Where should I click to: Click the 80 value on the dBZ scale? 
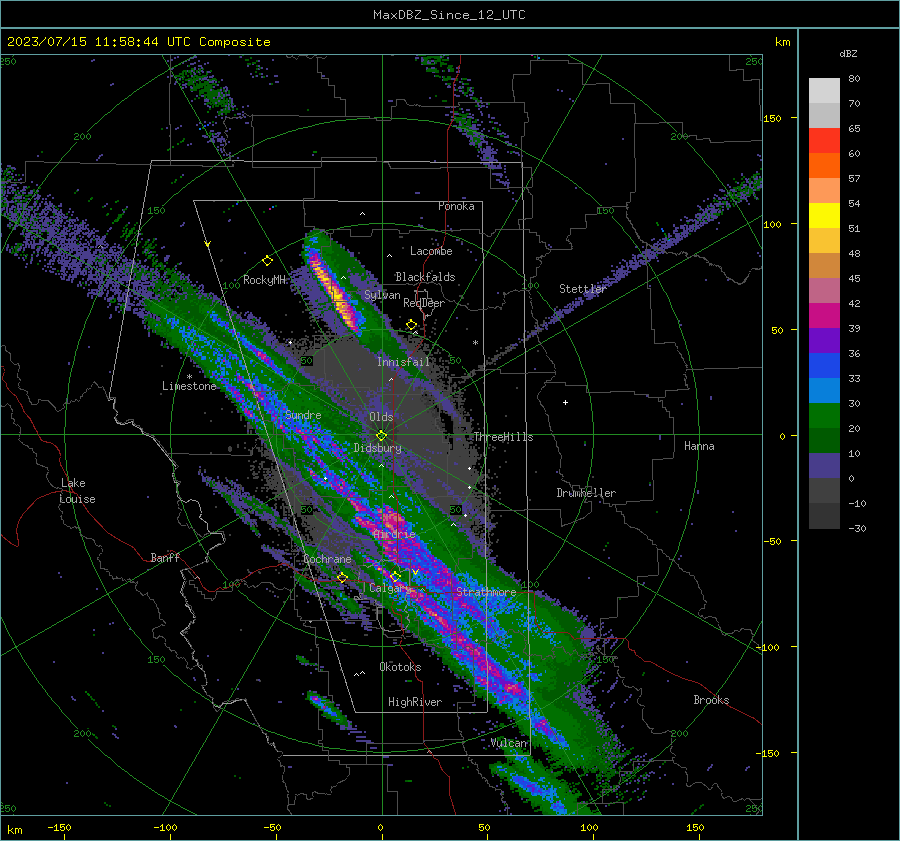coord(854,79)
